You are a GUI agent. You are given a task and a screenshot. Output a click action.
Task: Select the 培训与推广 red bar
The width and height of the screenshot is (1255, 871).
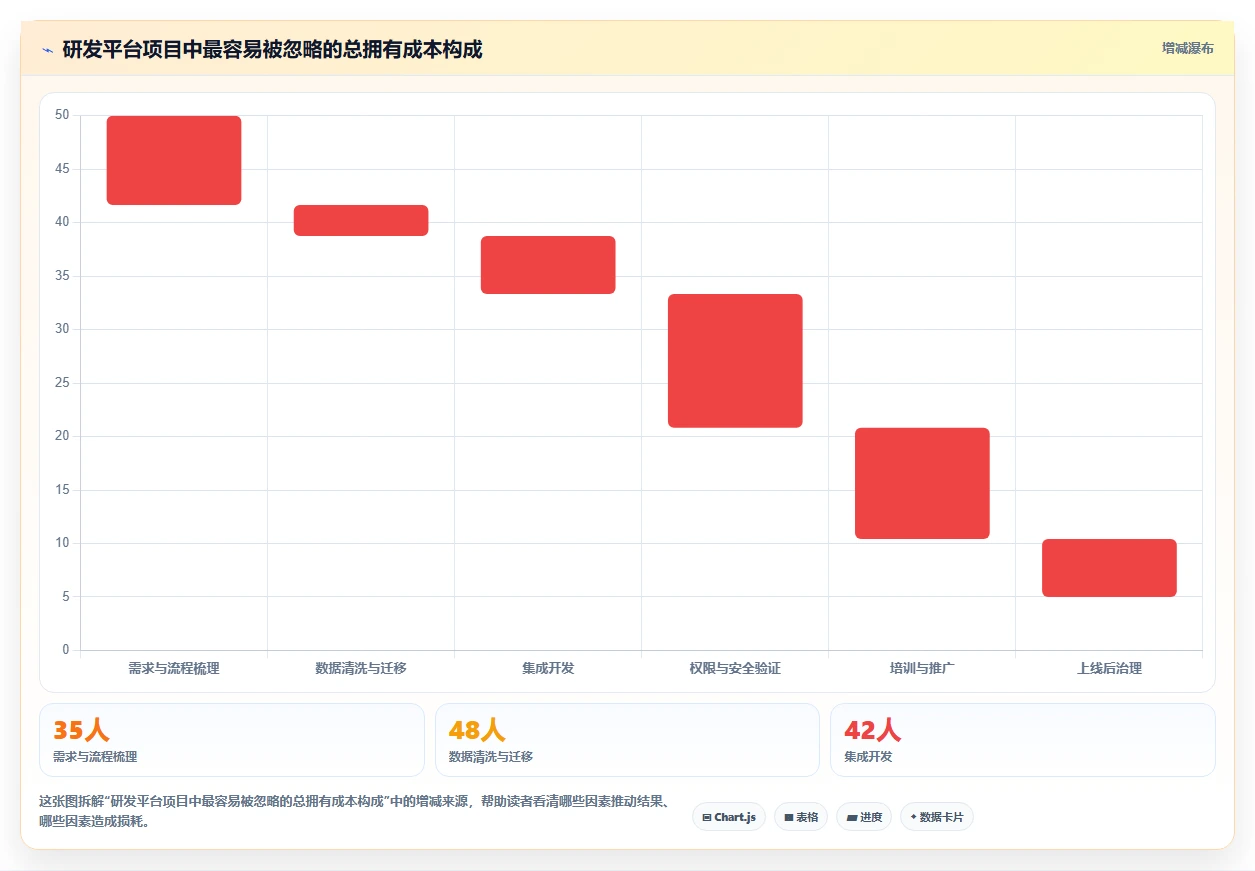pos(922,483)
